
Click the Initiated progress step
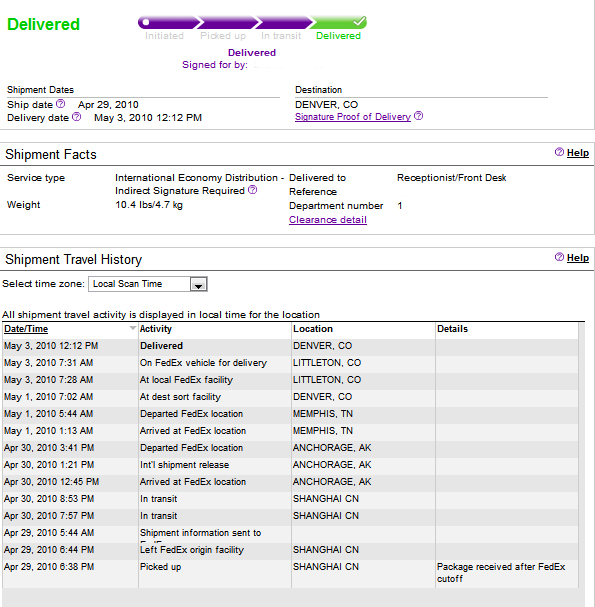164,36
